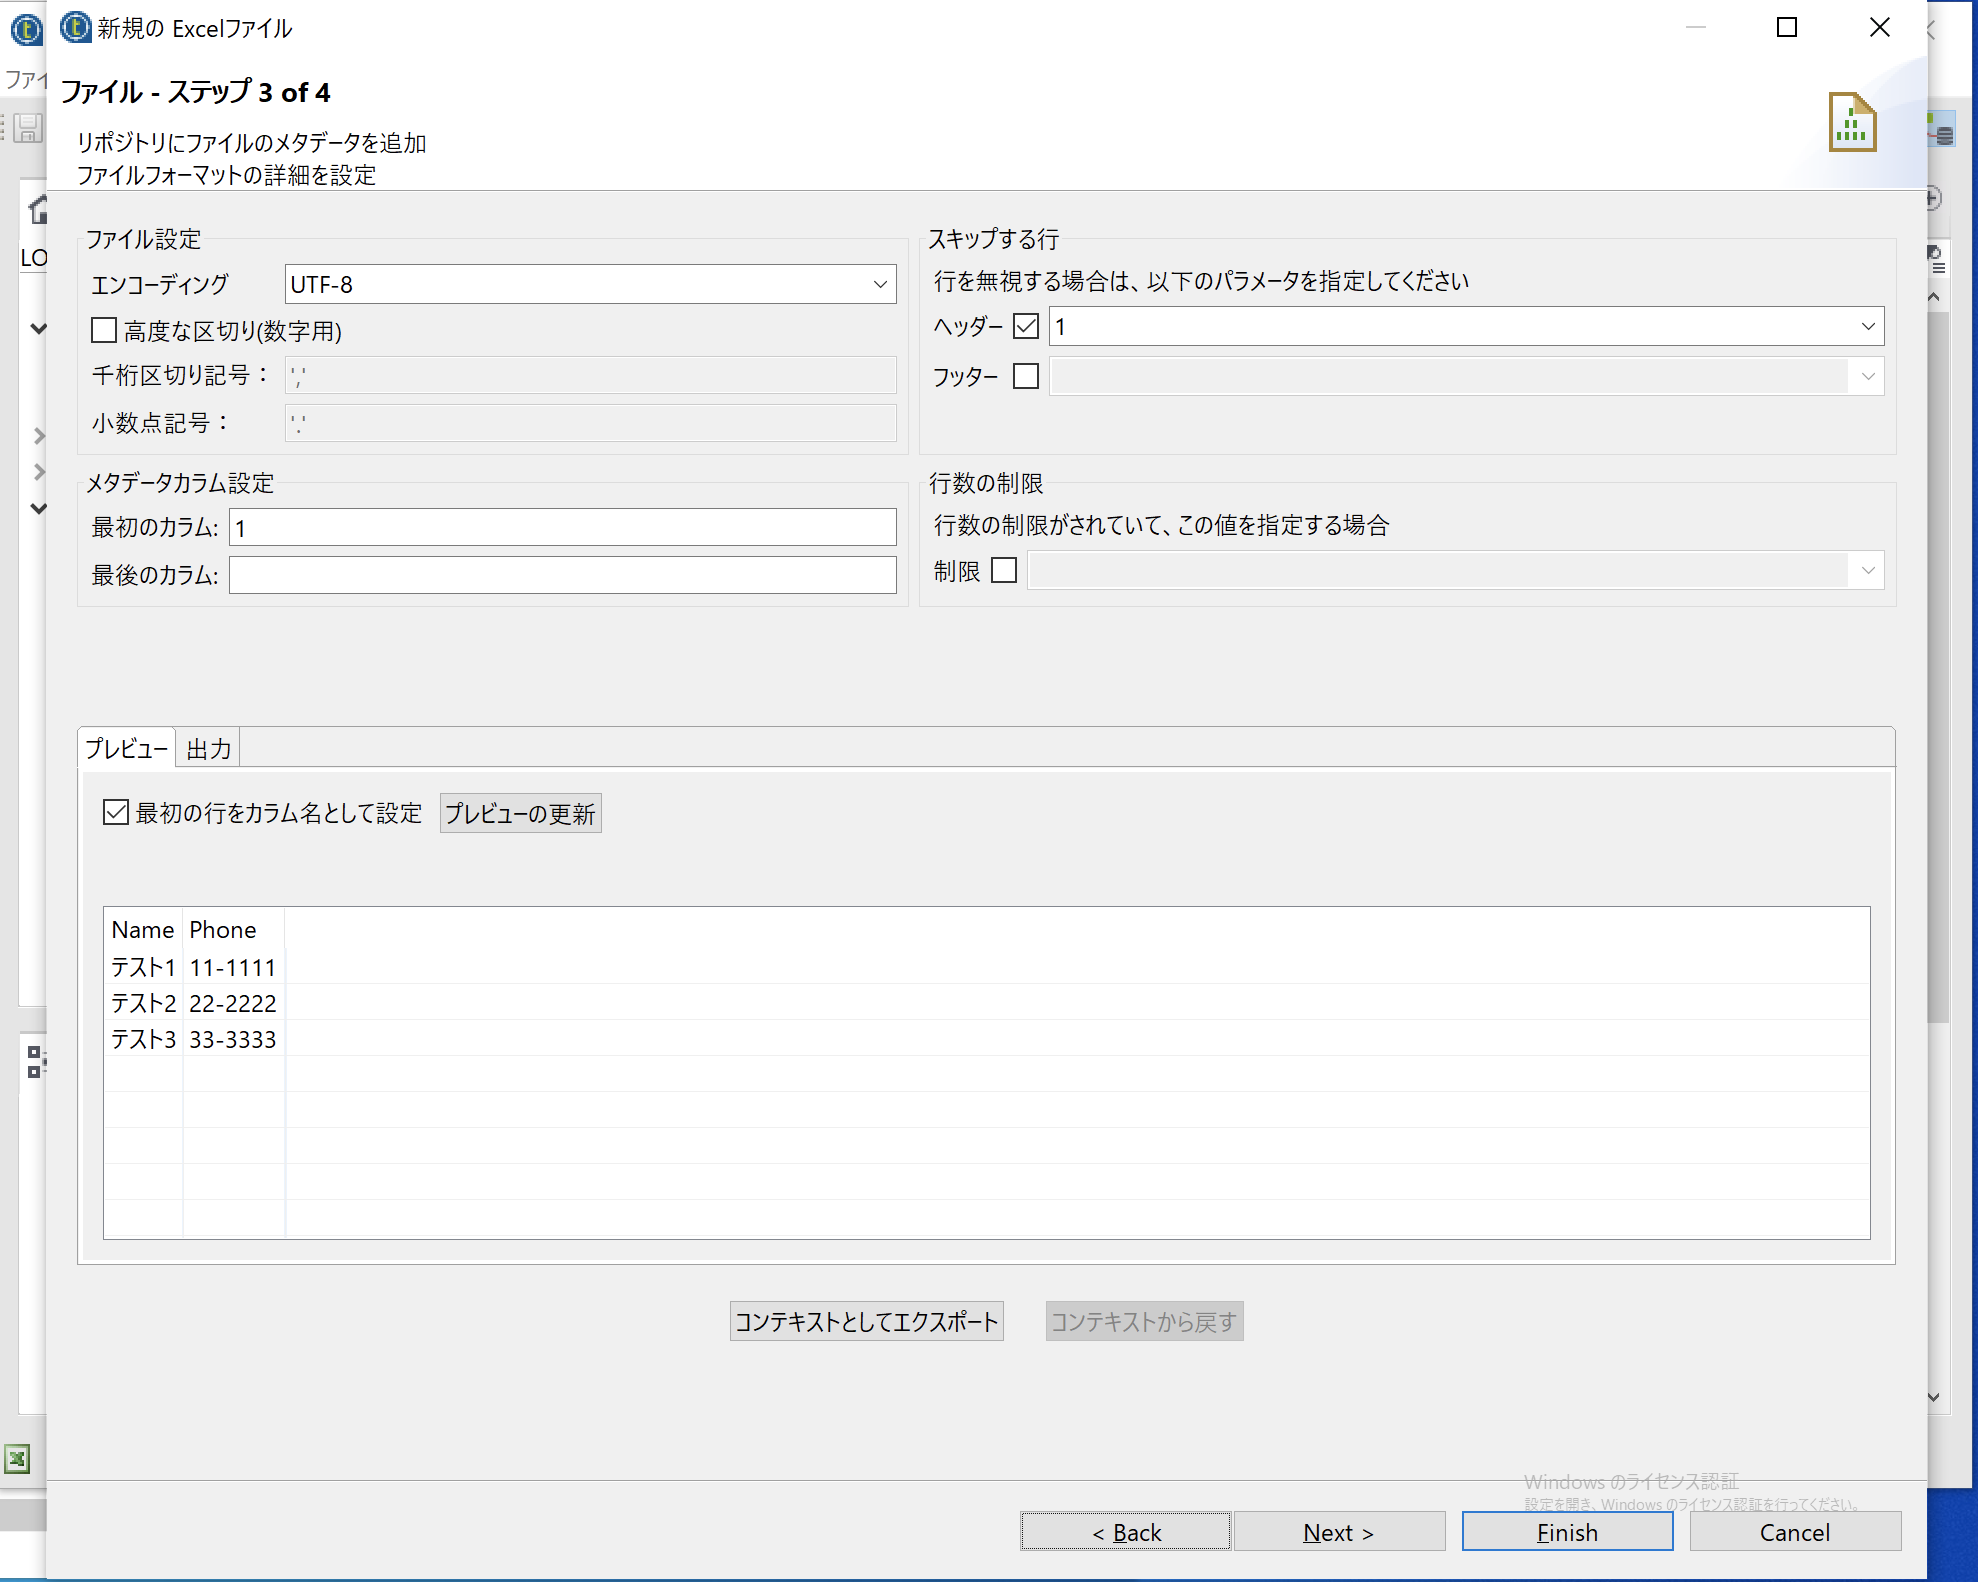Click the component palette icon on the right edge
Screen dimensions: 1978x1582
(1939, 129)
